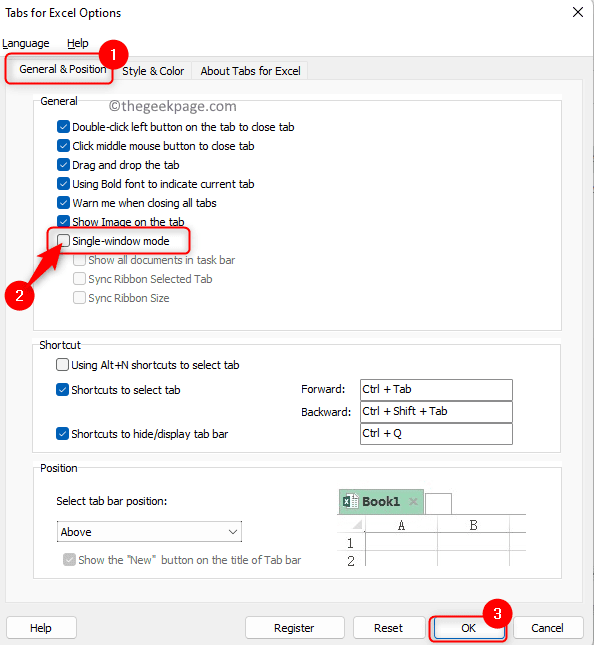Click the Backward shortcut field Ctrl + Shift + Tab
The height and width of the screenshot is (645, 594).
click(436, 412)
